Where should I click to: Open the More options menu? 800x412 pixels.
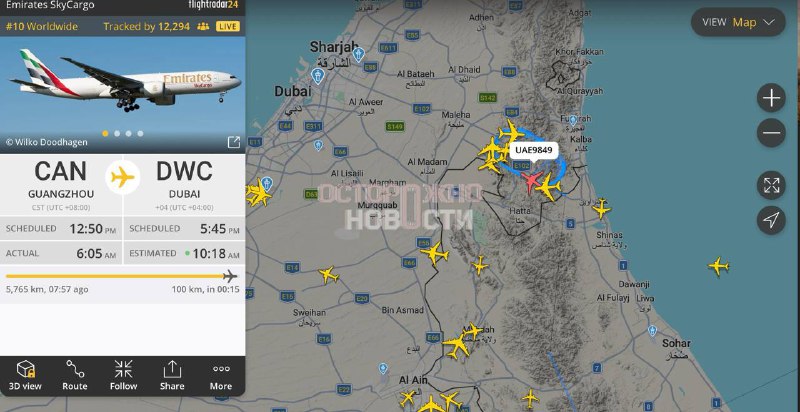coord(221,375)
